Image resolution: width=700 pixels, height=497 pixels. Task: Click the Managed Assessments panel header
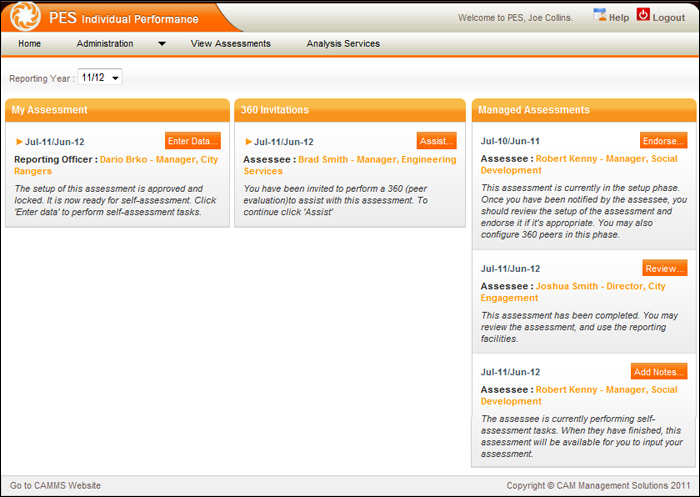click(583, 110)
